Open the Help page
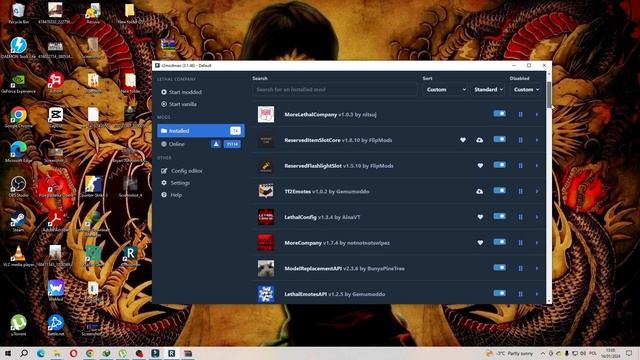Viewport: 640px width, 360px height. [x=171, y=195]
